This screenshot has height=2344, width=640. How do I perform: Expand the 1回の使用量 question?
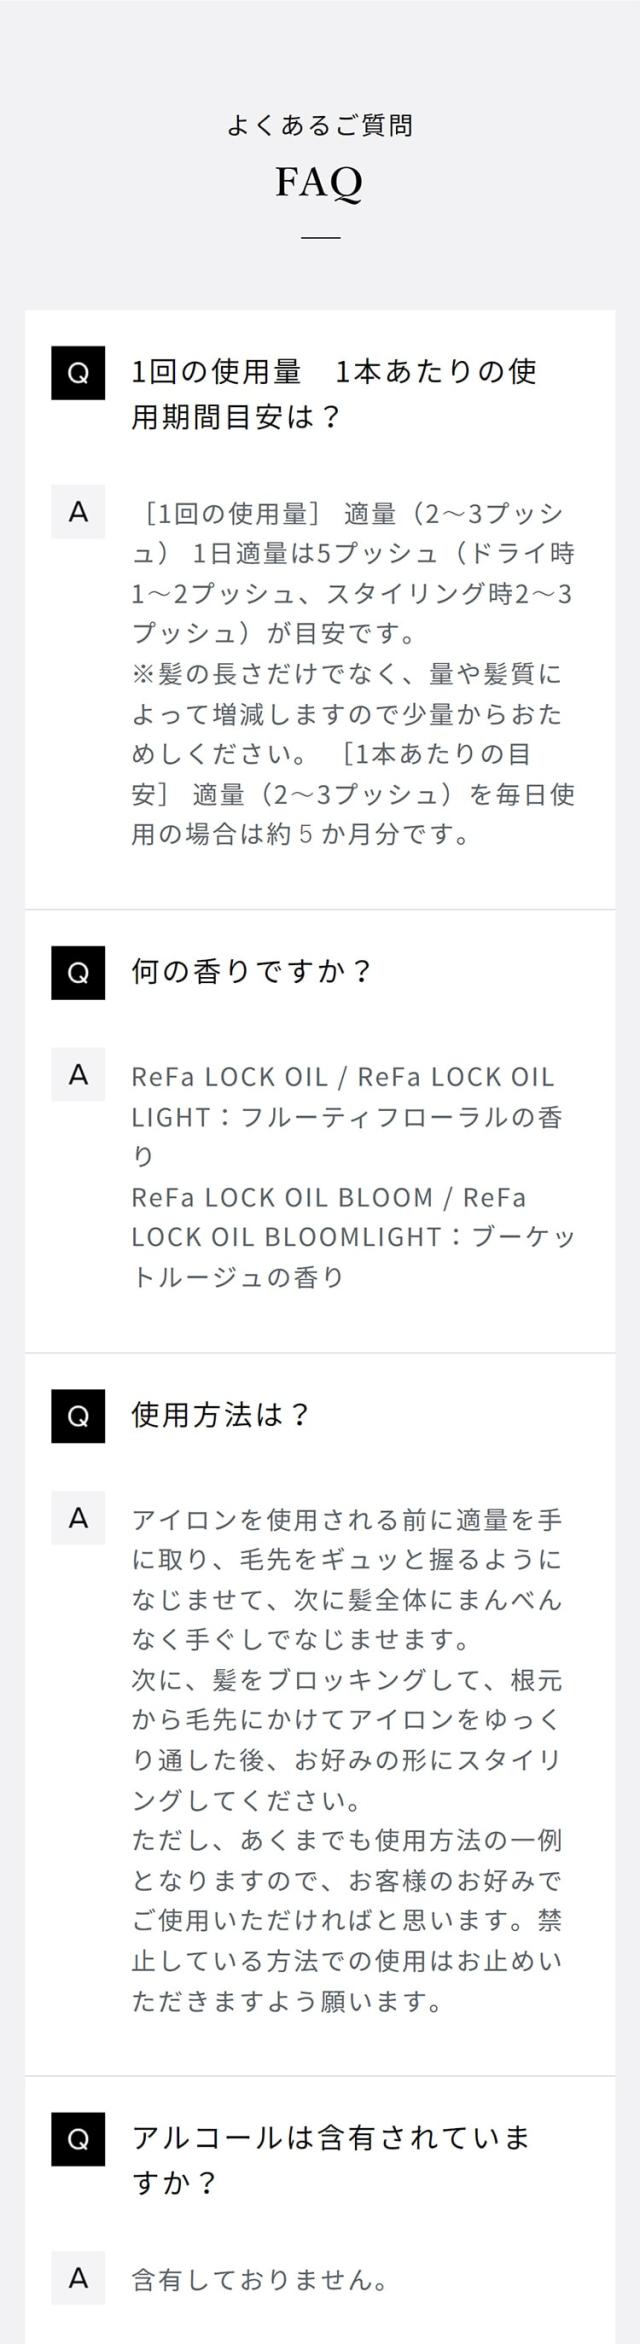pos(334,393)
